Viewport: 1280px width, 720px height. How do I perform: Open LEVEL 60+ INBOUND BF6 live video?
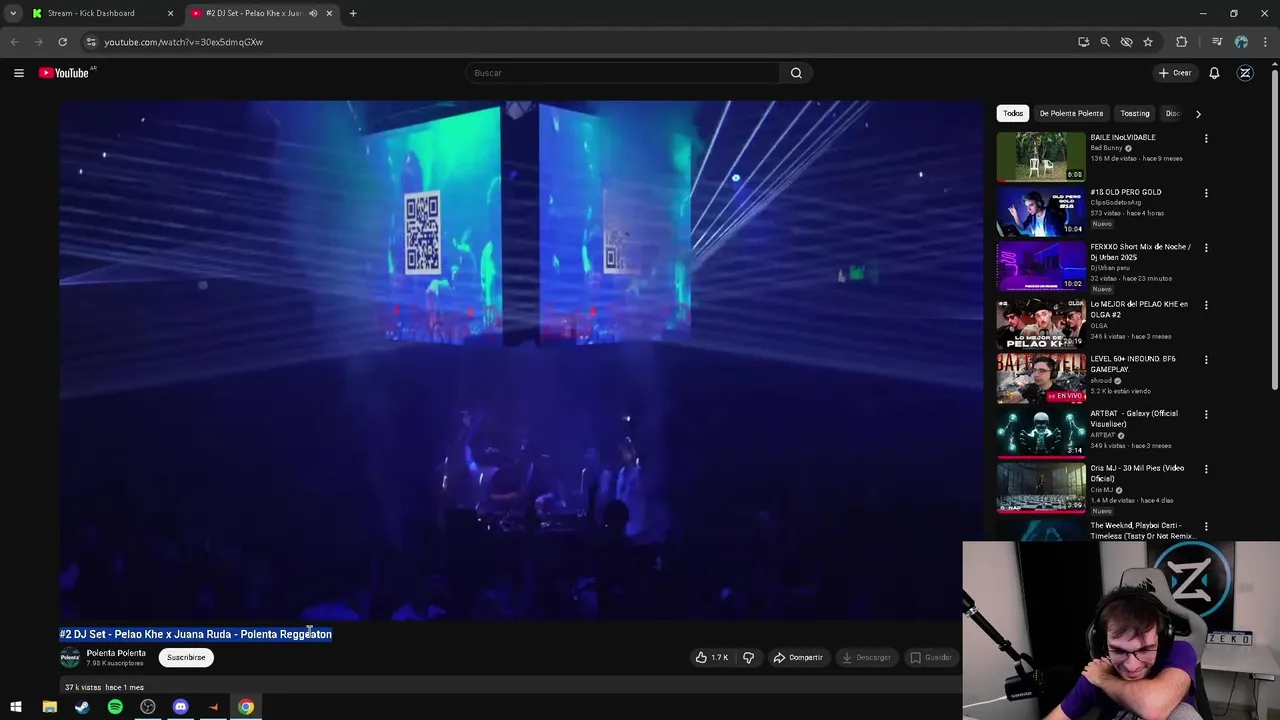click(1041, 377)
